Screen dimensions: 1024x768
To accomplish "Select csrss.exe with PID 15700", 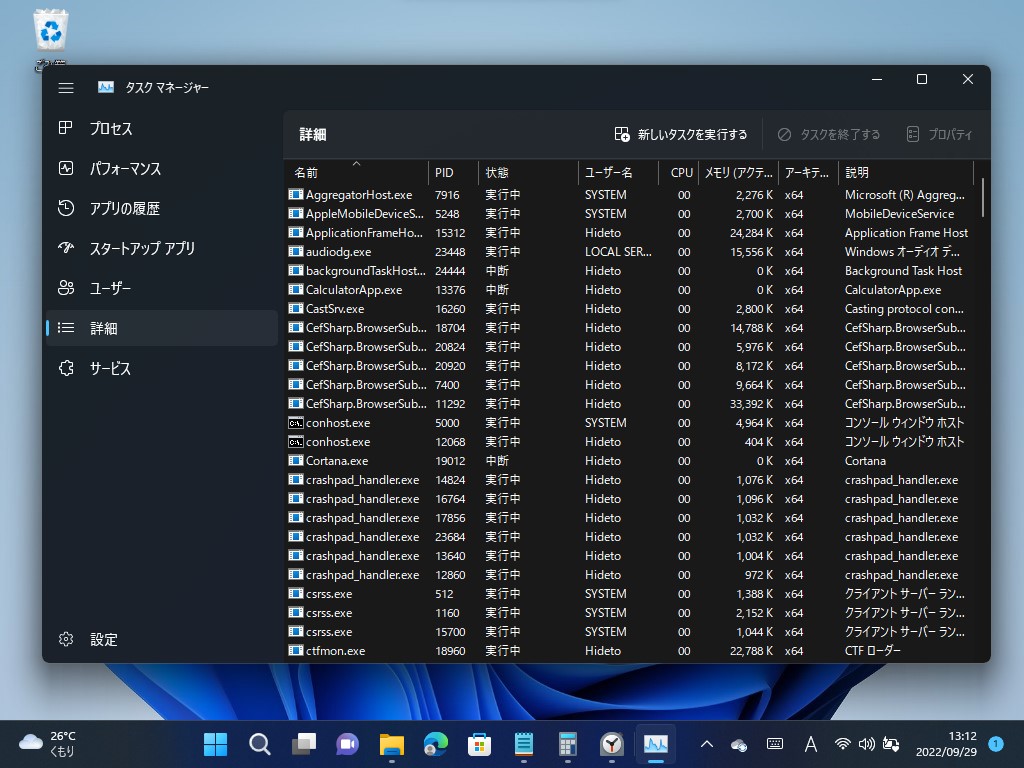I will point(630,632).
